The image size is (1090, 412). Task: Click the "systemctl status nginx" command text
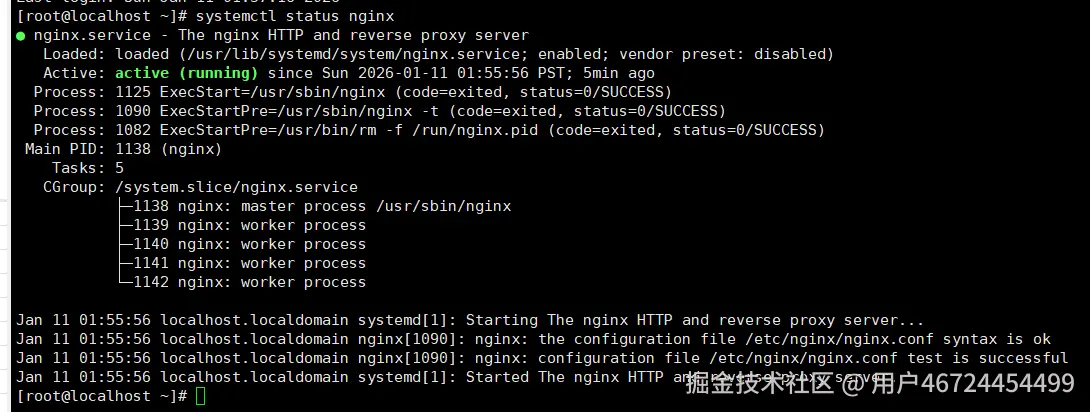point(295,16)
